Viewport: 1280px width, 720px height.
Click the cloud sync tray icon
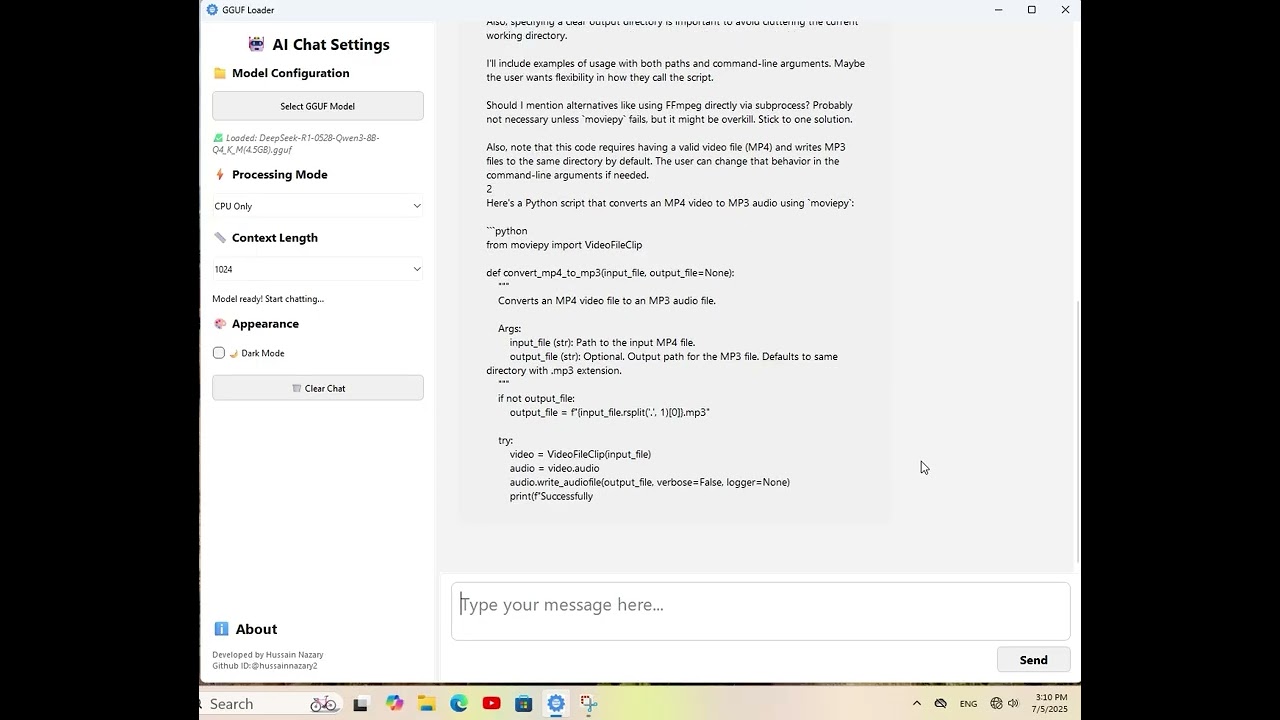coord(940,704)
